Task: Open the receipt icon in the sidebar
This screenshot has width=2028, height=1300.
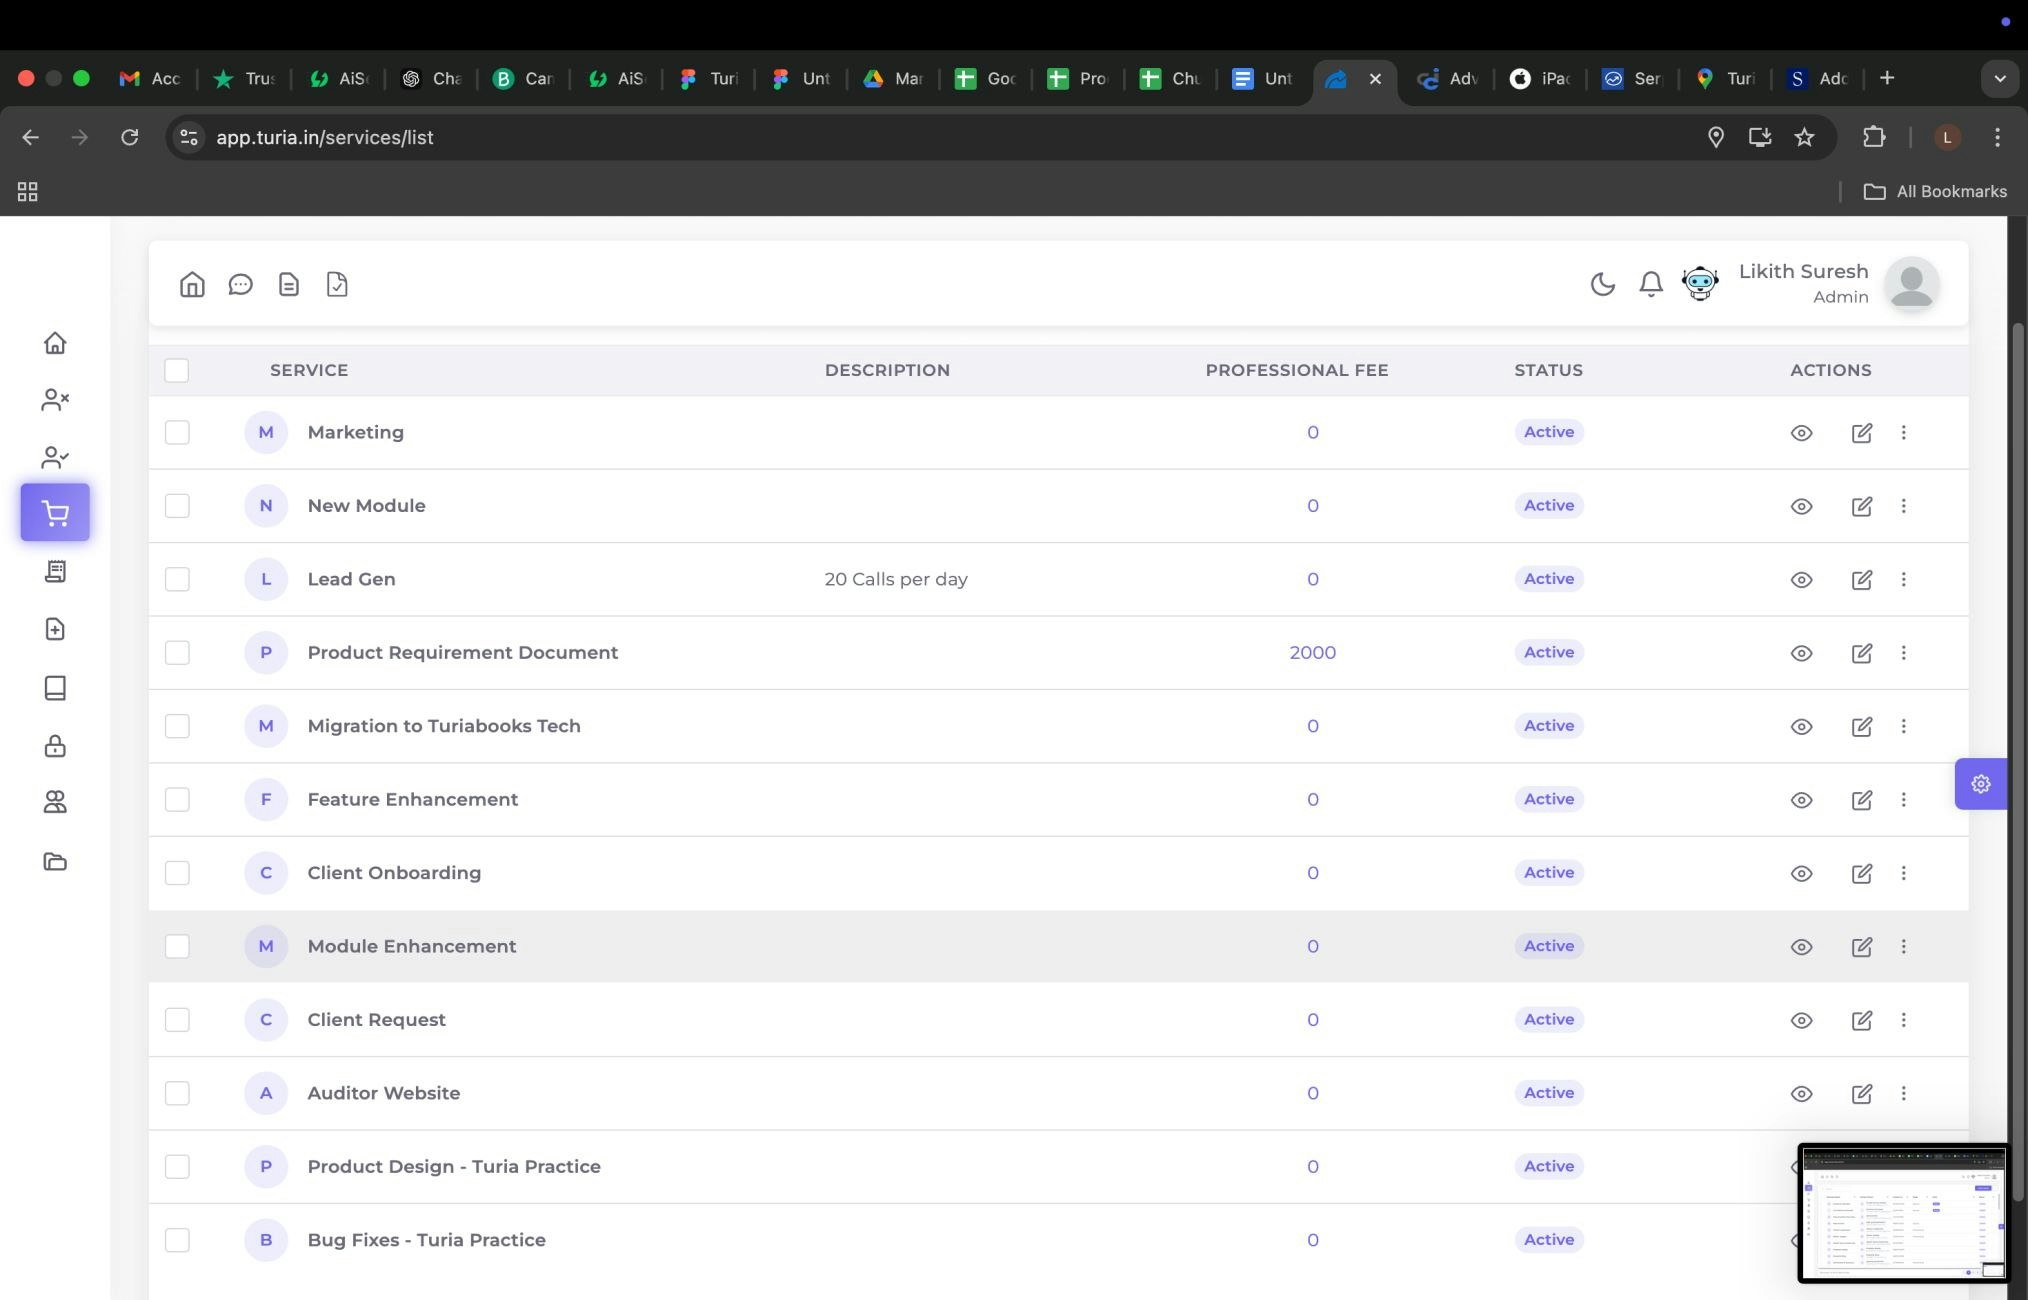Action: tap(55, 571)
